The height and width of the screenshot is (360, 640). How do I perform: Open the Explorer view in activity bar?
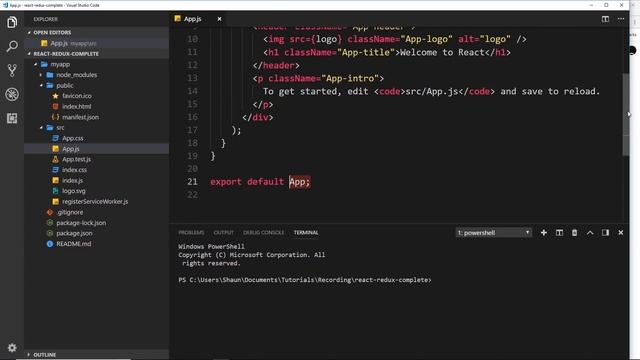pyautogui.click(x=12, y=22)
